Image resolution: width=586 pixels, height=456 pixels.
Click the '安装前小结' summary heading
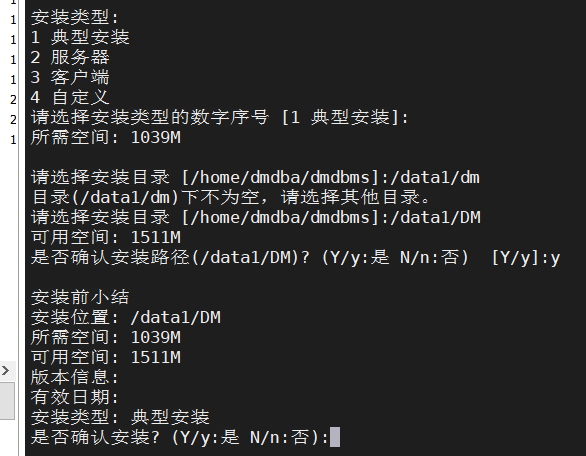[x=80, y=298]
